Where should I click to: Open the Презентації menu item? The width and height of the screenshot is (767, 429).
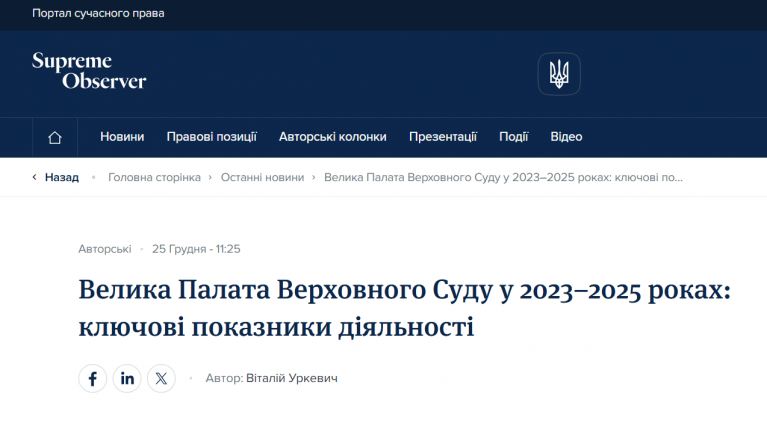(x=443, y=137)
